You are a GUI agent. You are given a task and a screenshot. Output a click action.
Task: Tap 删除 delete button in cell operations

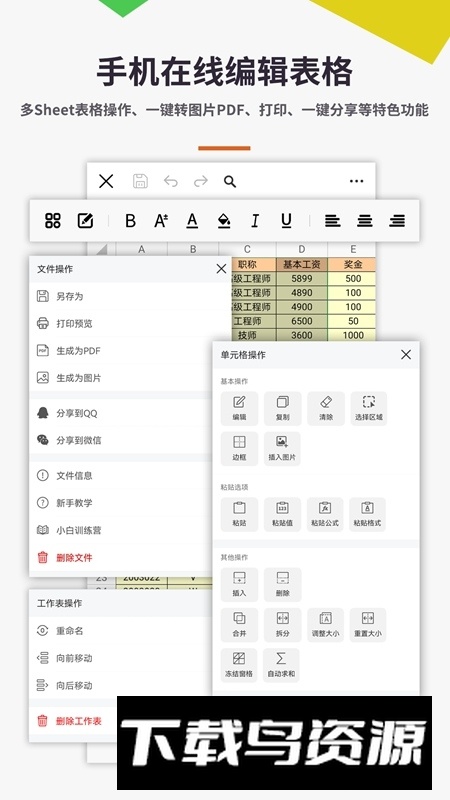[283, 584]
